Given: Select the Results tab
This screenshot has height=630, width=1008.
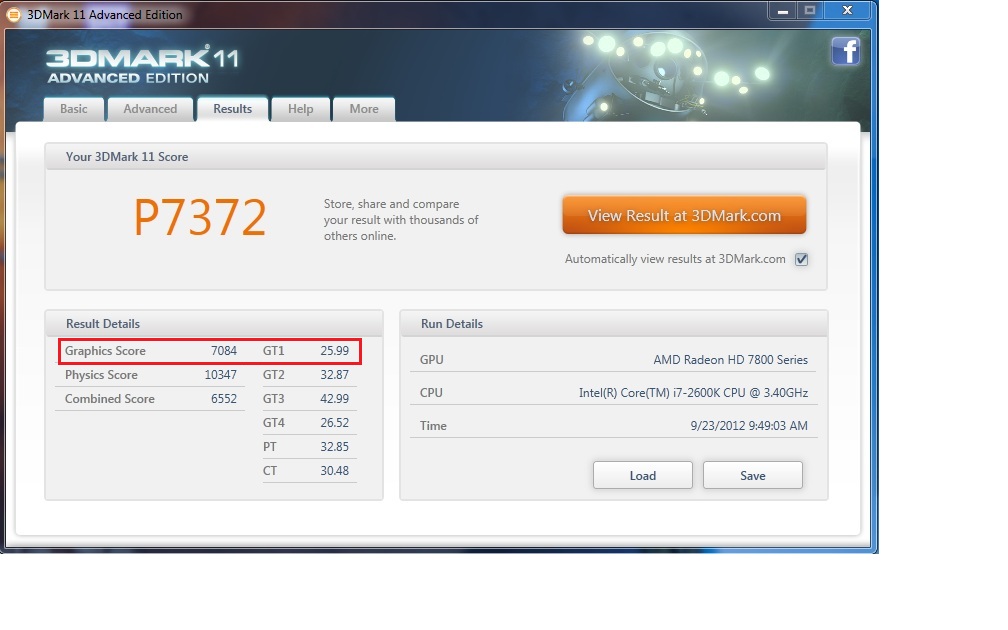Looking at the screenshot, I should 232,109.
